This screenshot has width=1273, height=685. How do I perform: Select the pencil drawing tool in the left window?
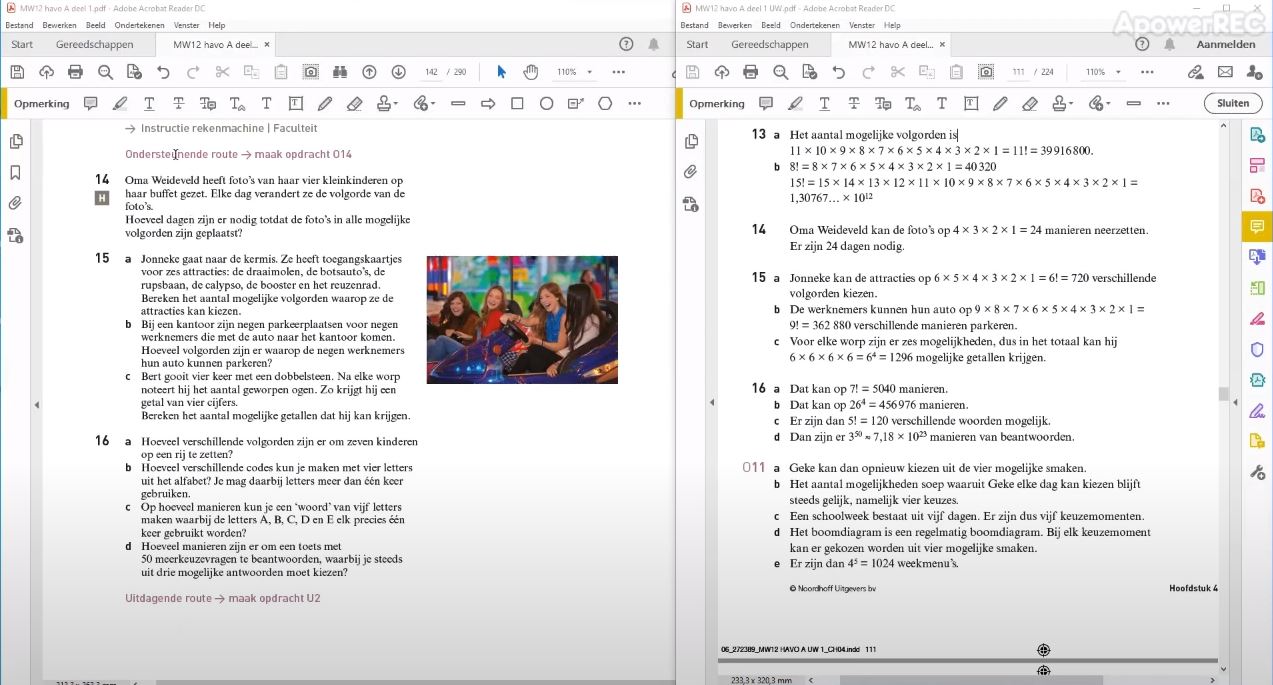pos(325,103)
